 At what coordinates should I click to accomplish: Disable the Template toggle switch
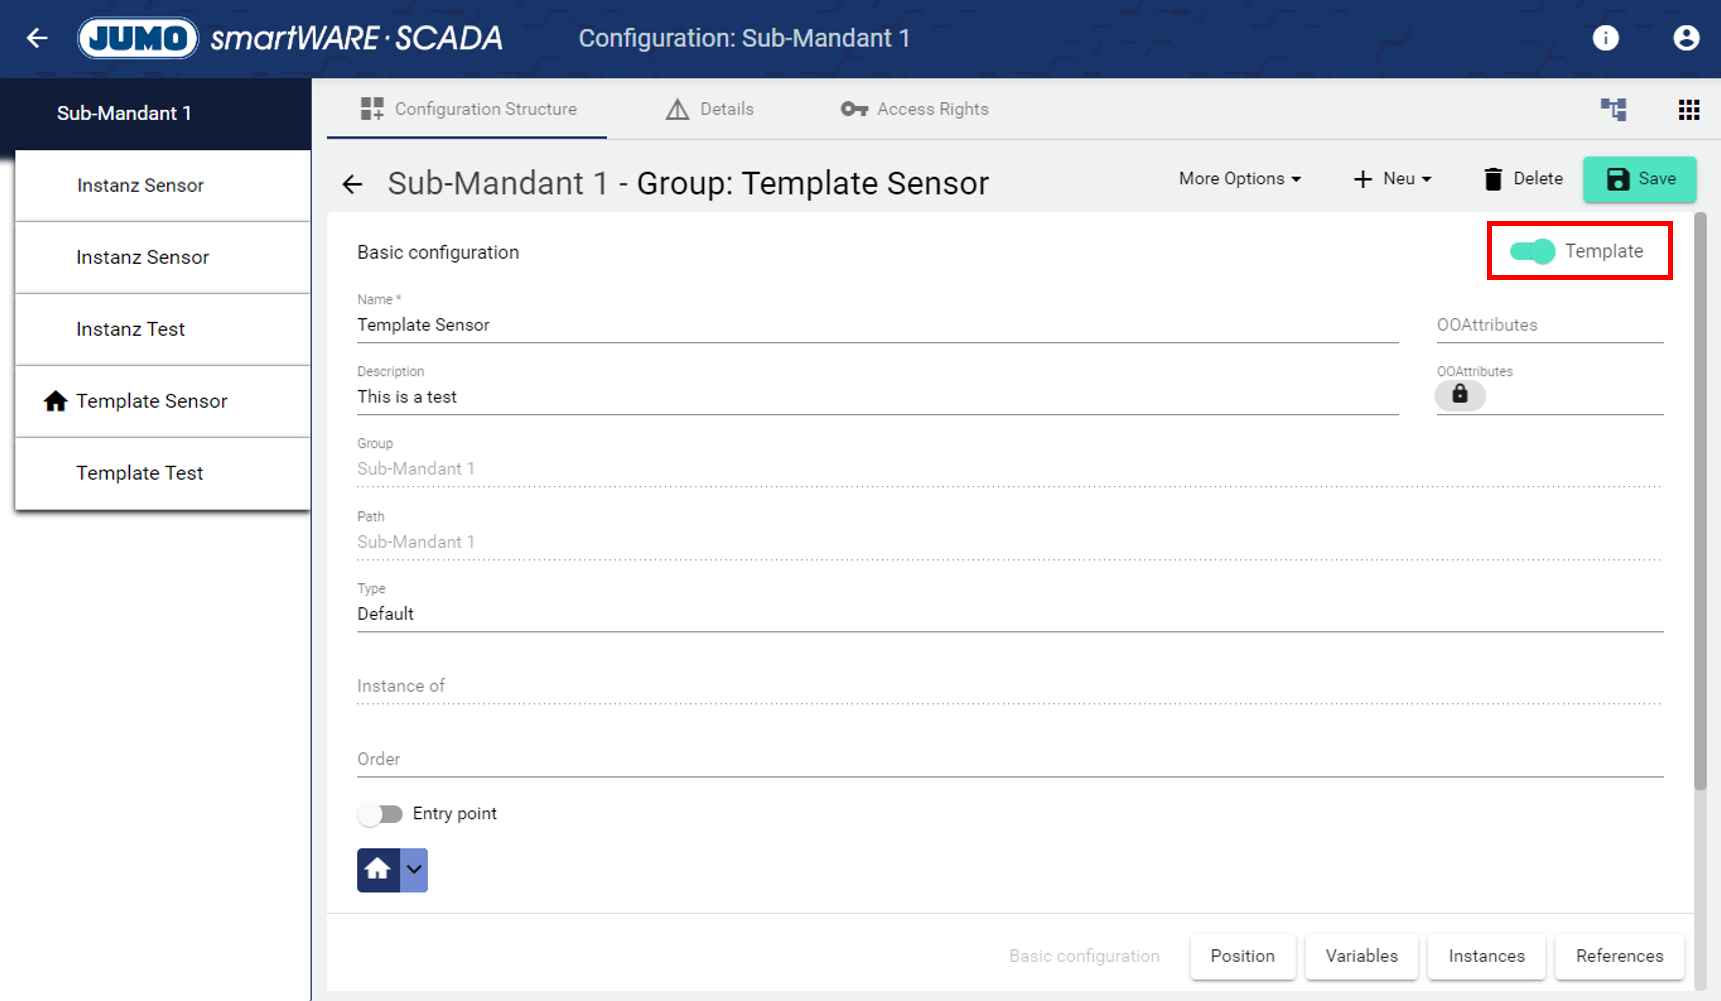click(x=1532, y=251)
